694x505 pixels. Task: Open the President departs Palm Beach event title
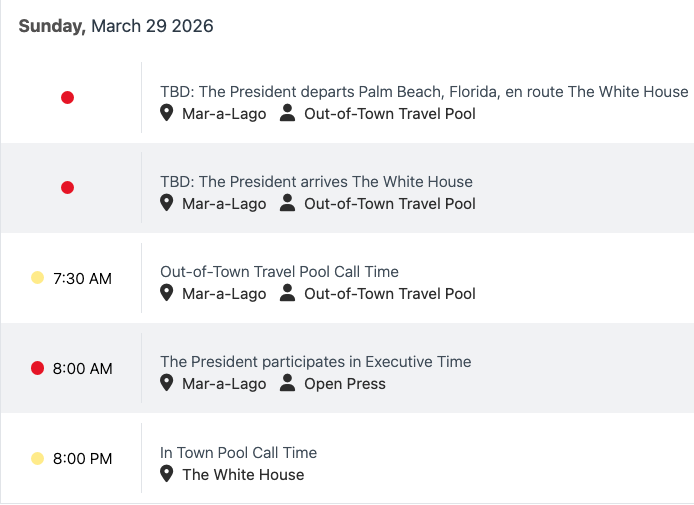(x=424, y=92)
